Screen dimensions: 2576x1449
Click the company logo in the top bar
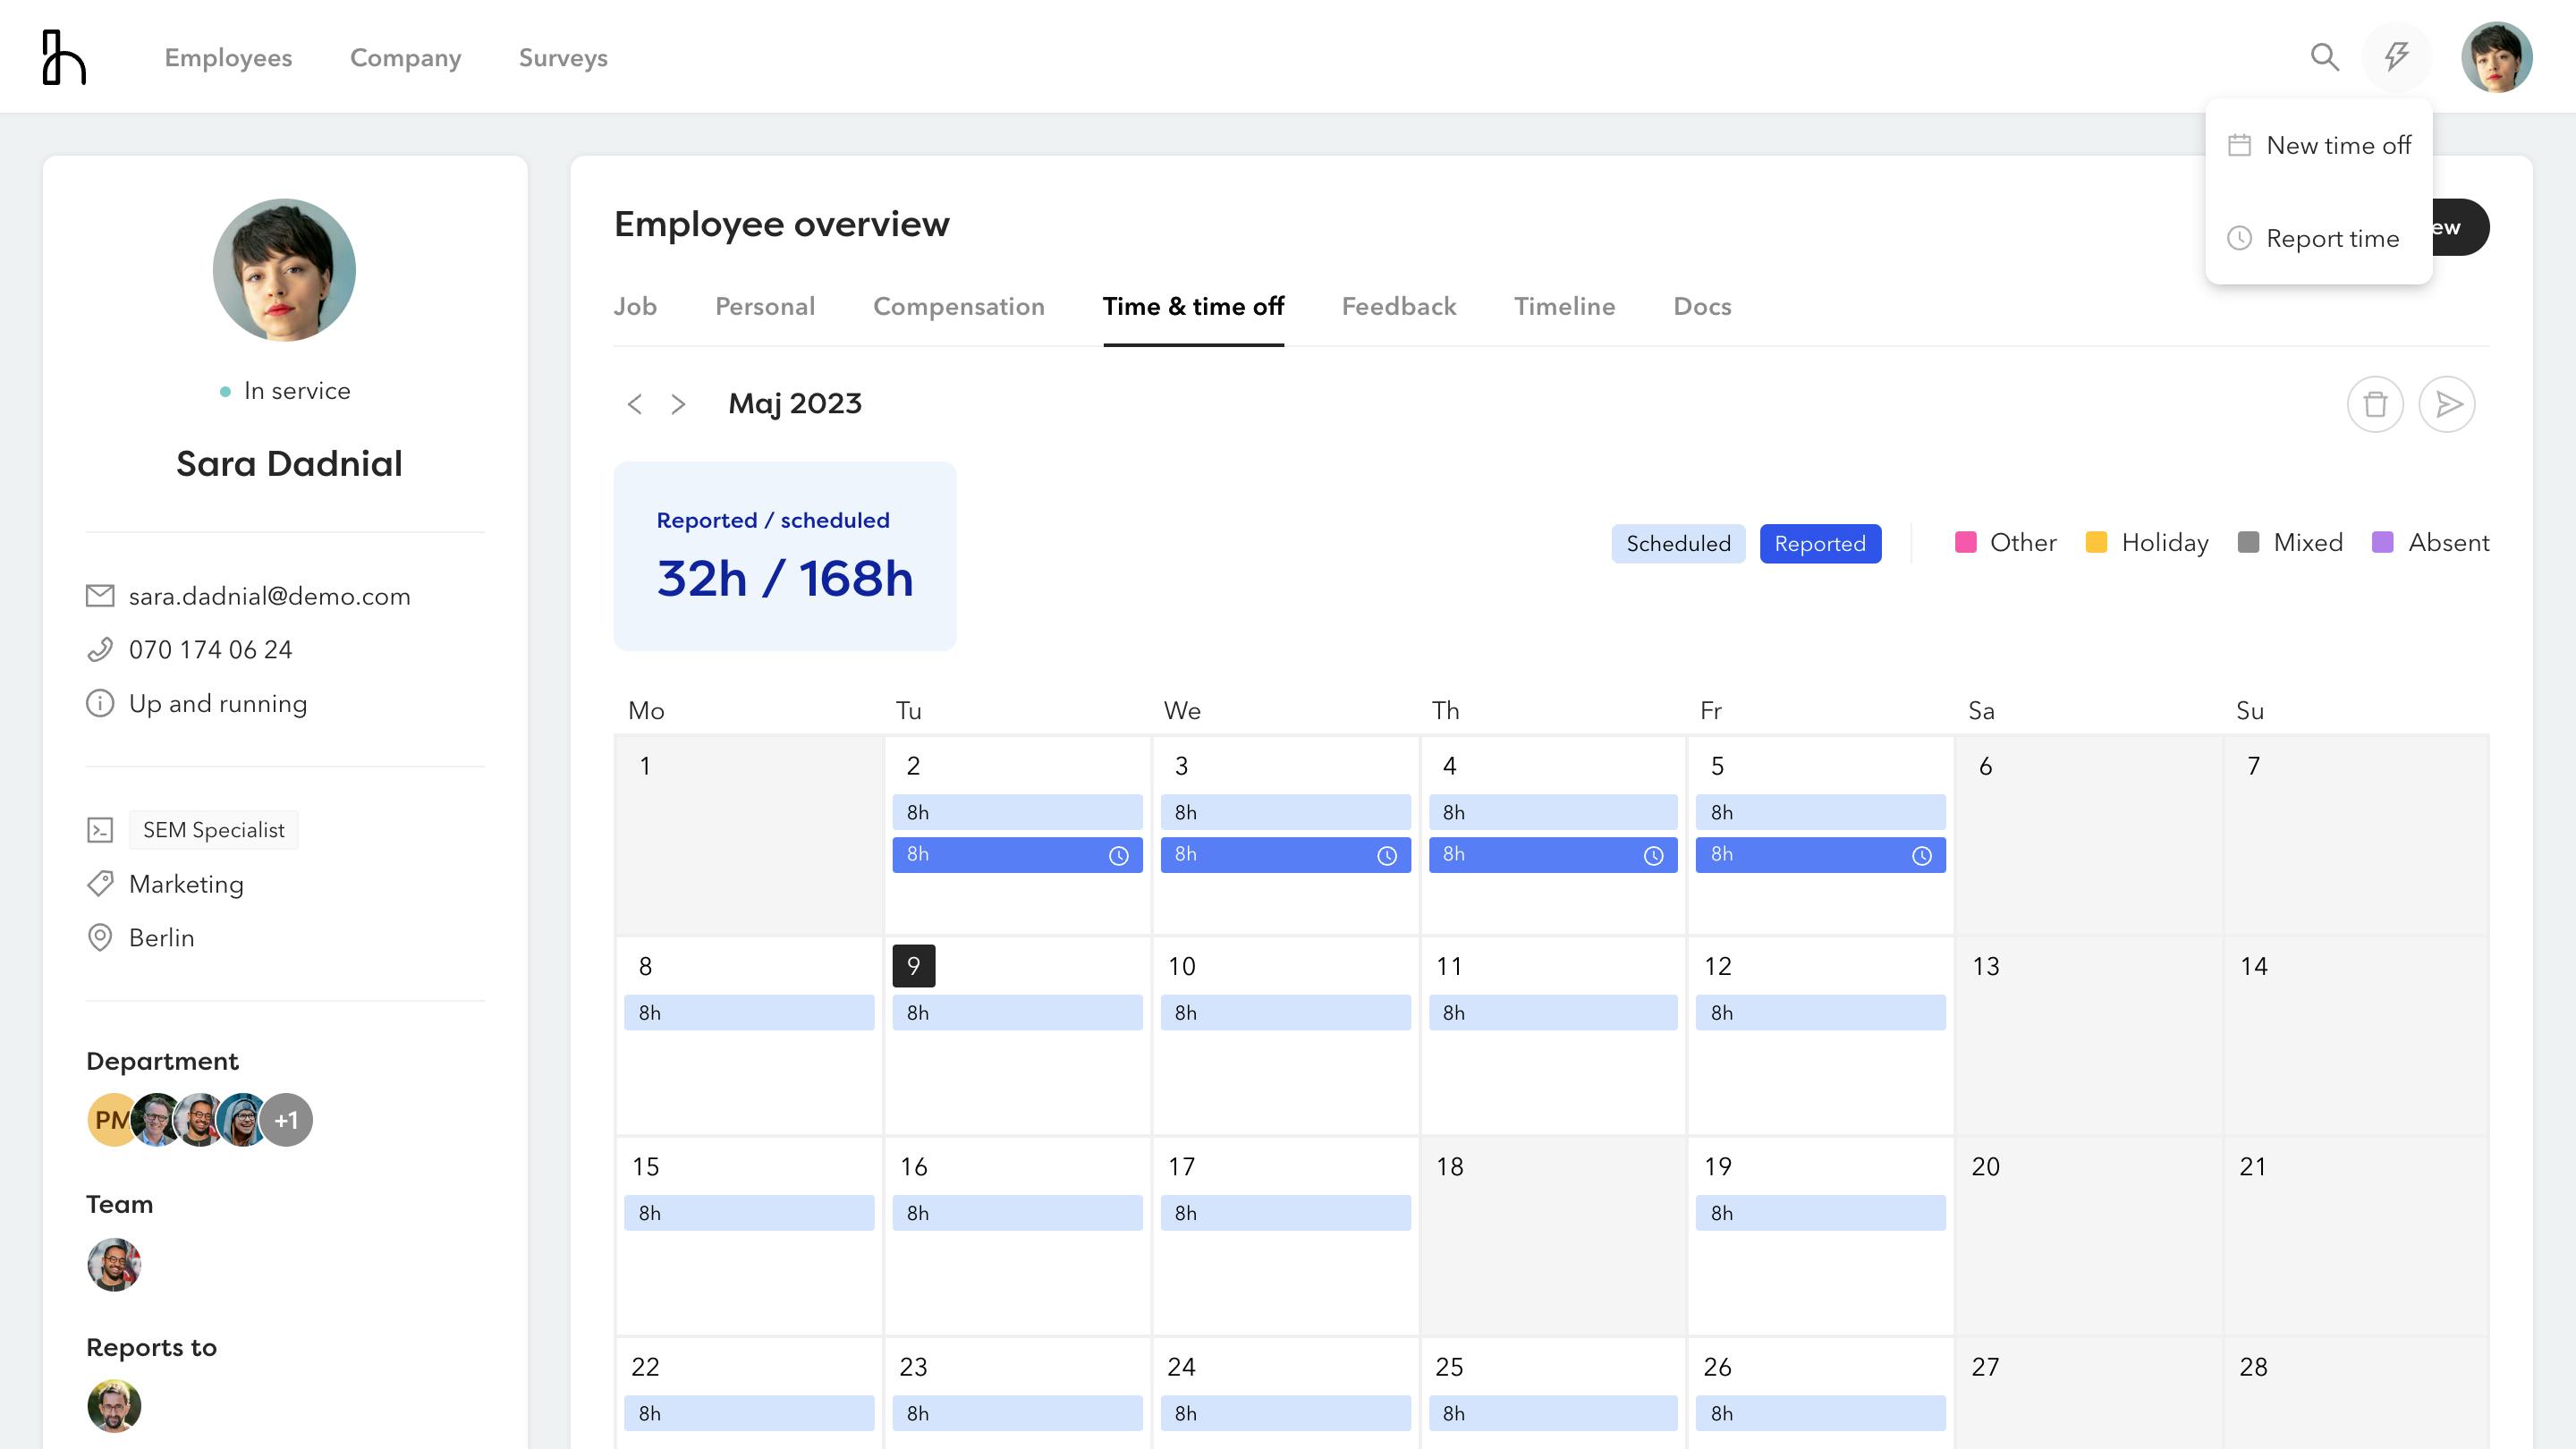[x=64, y=57]
